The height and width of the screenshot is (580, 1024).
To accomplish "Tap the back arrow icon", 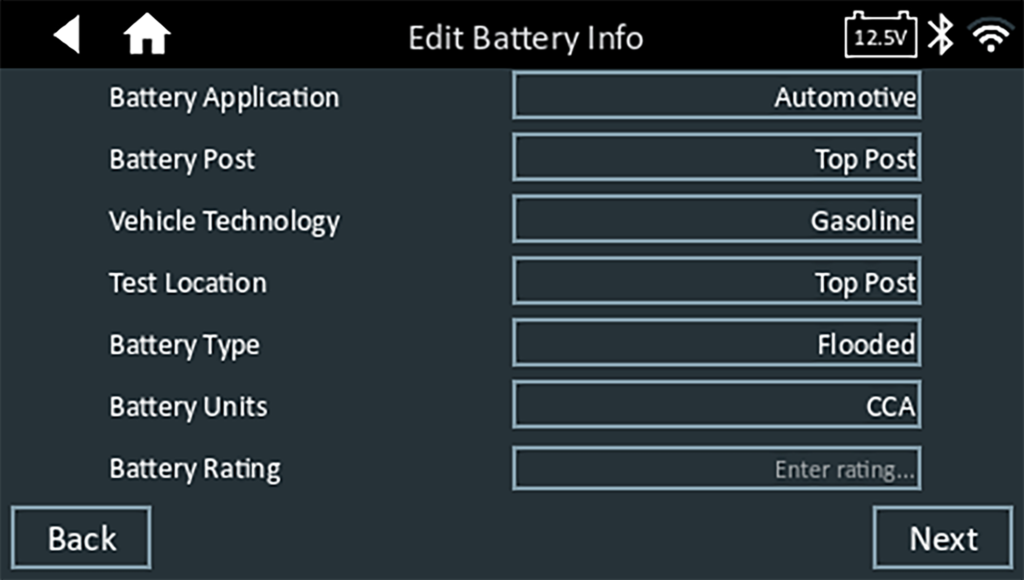I will pos(67,36).
